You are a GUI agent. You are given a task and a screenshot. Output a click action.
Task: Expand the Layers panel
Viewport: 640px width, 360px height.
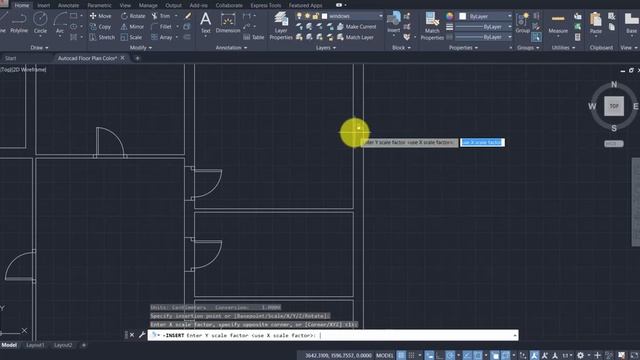pyautogui.click(x=326, y=48)
